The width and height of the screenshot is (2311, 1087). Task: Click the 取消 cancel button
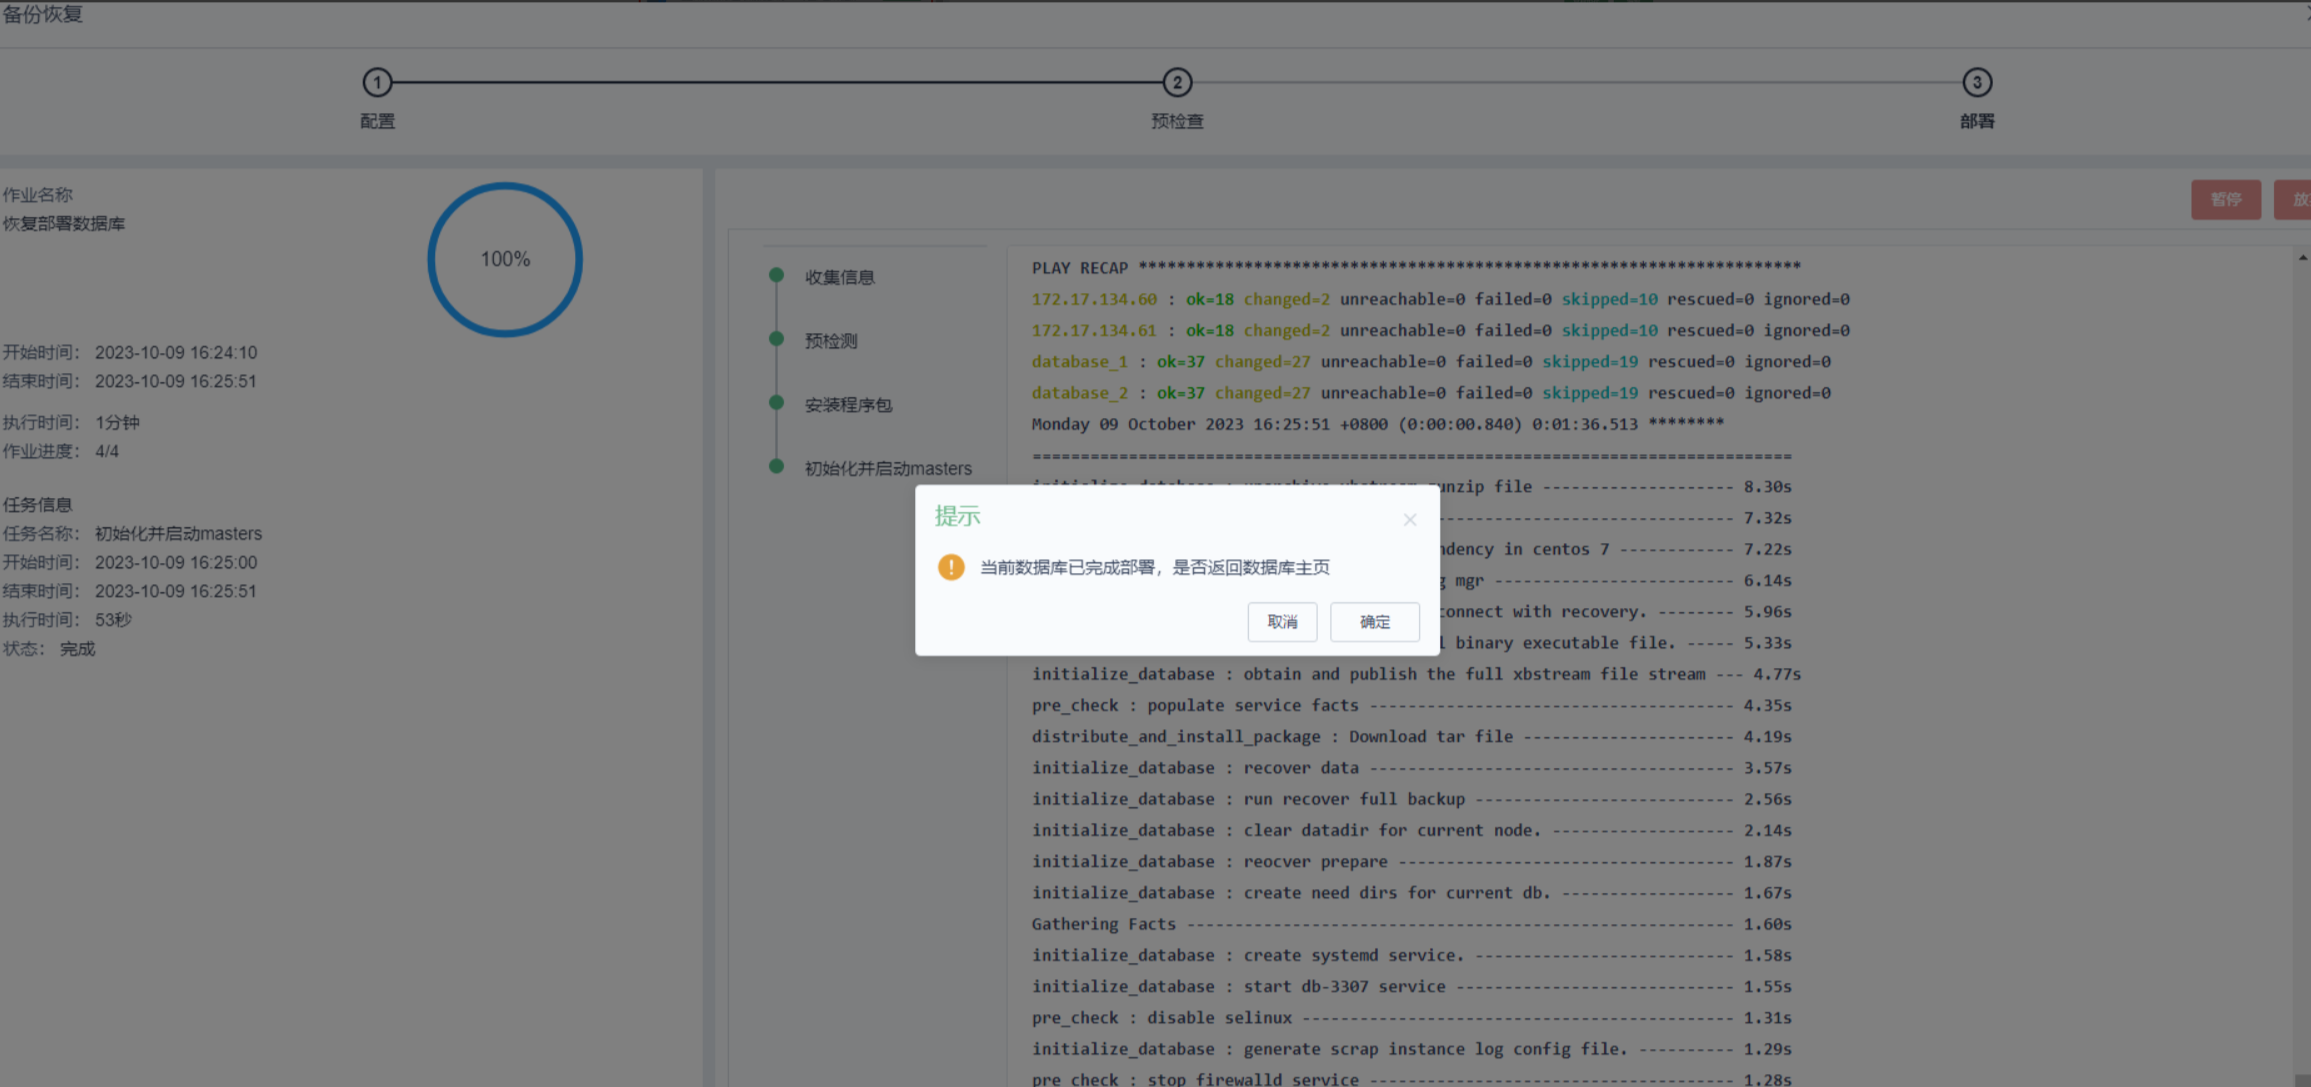[1282, 622]
